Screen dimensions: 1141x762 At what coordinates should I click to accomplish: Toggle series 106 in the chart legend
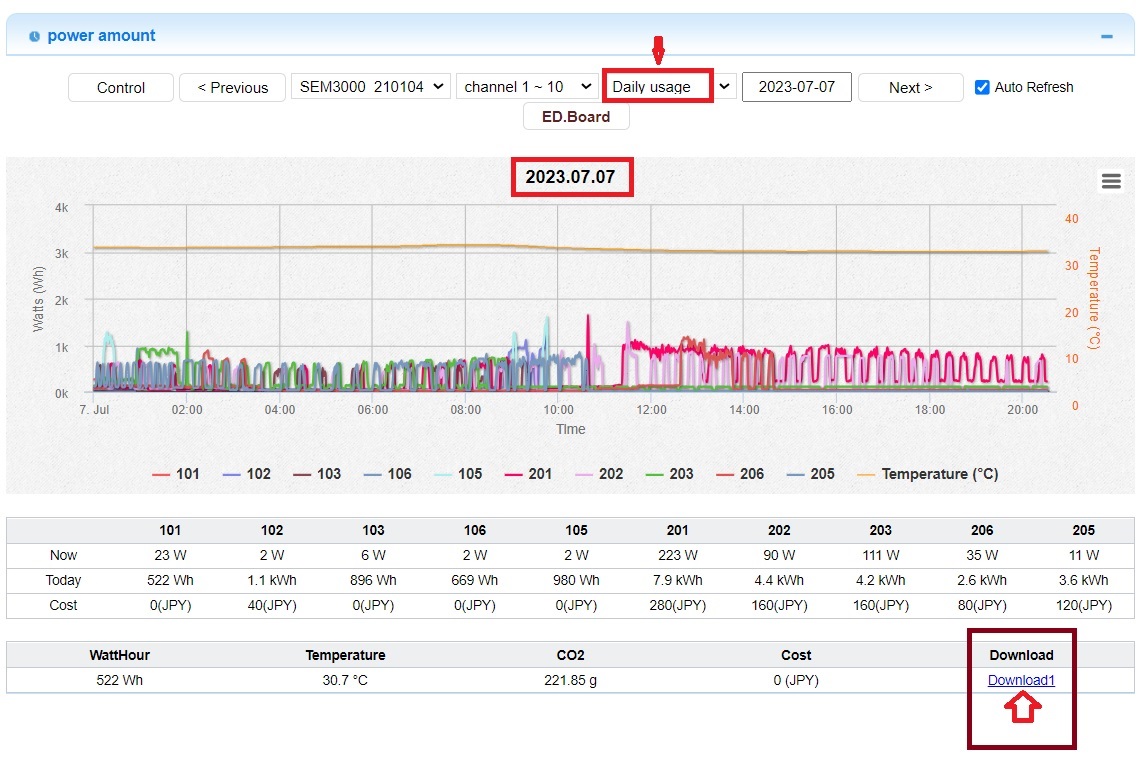pyautogui.click(x=388, y=474)
